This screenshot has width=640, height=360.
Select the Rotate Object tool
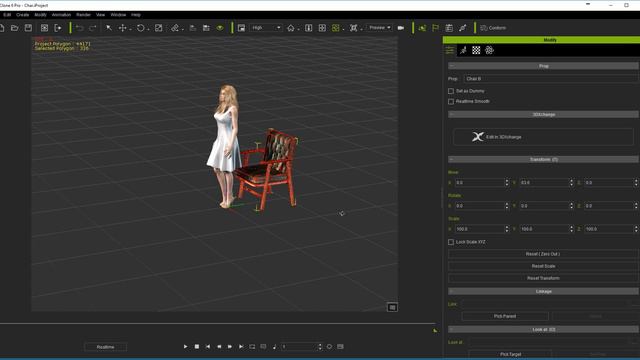coord(140,28)
